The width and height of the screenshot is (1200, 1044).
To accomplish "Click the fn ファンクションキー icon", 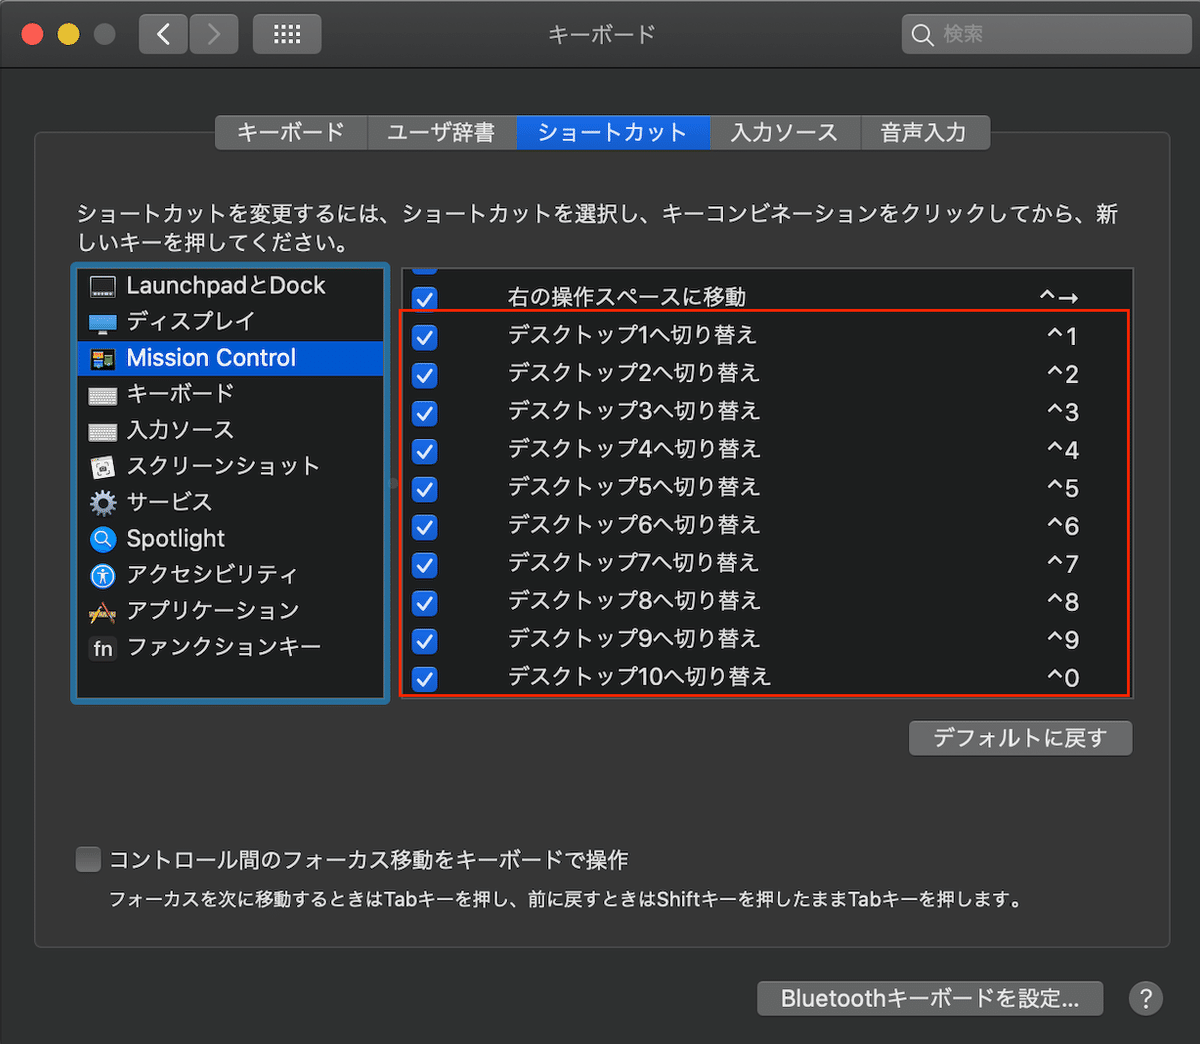I will (102, 648).
